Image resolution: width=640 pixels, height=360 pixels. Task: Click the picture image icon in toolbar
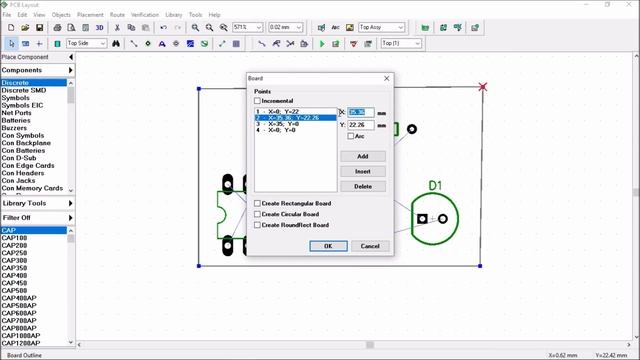point(350,28)
